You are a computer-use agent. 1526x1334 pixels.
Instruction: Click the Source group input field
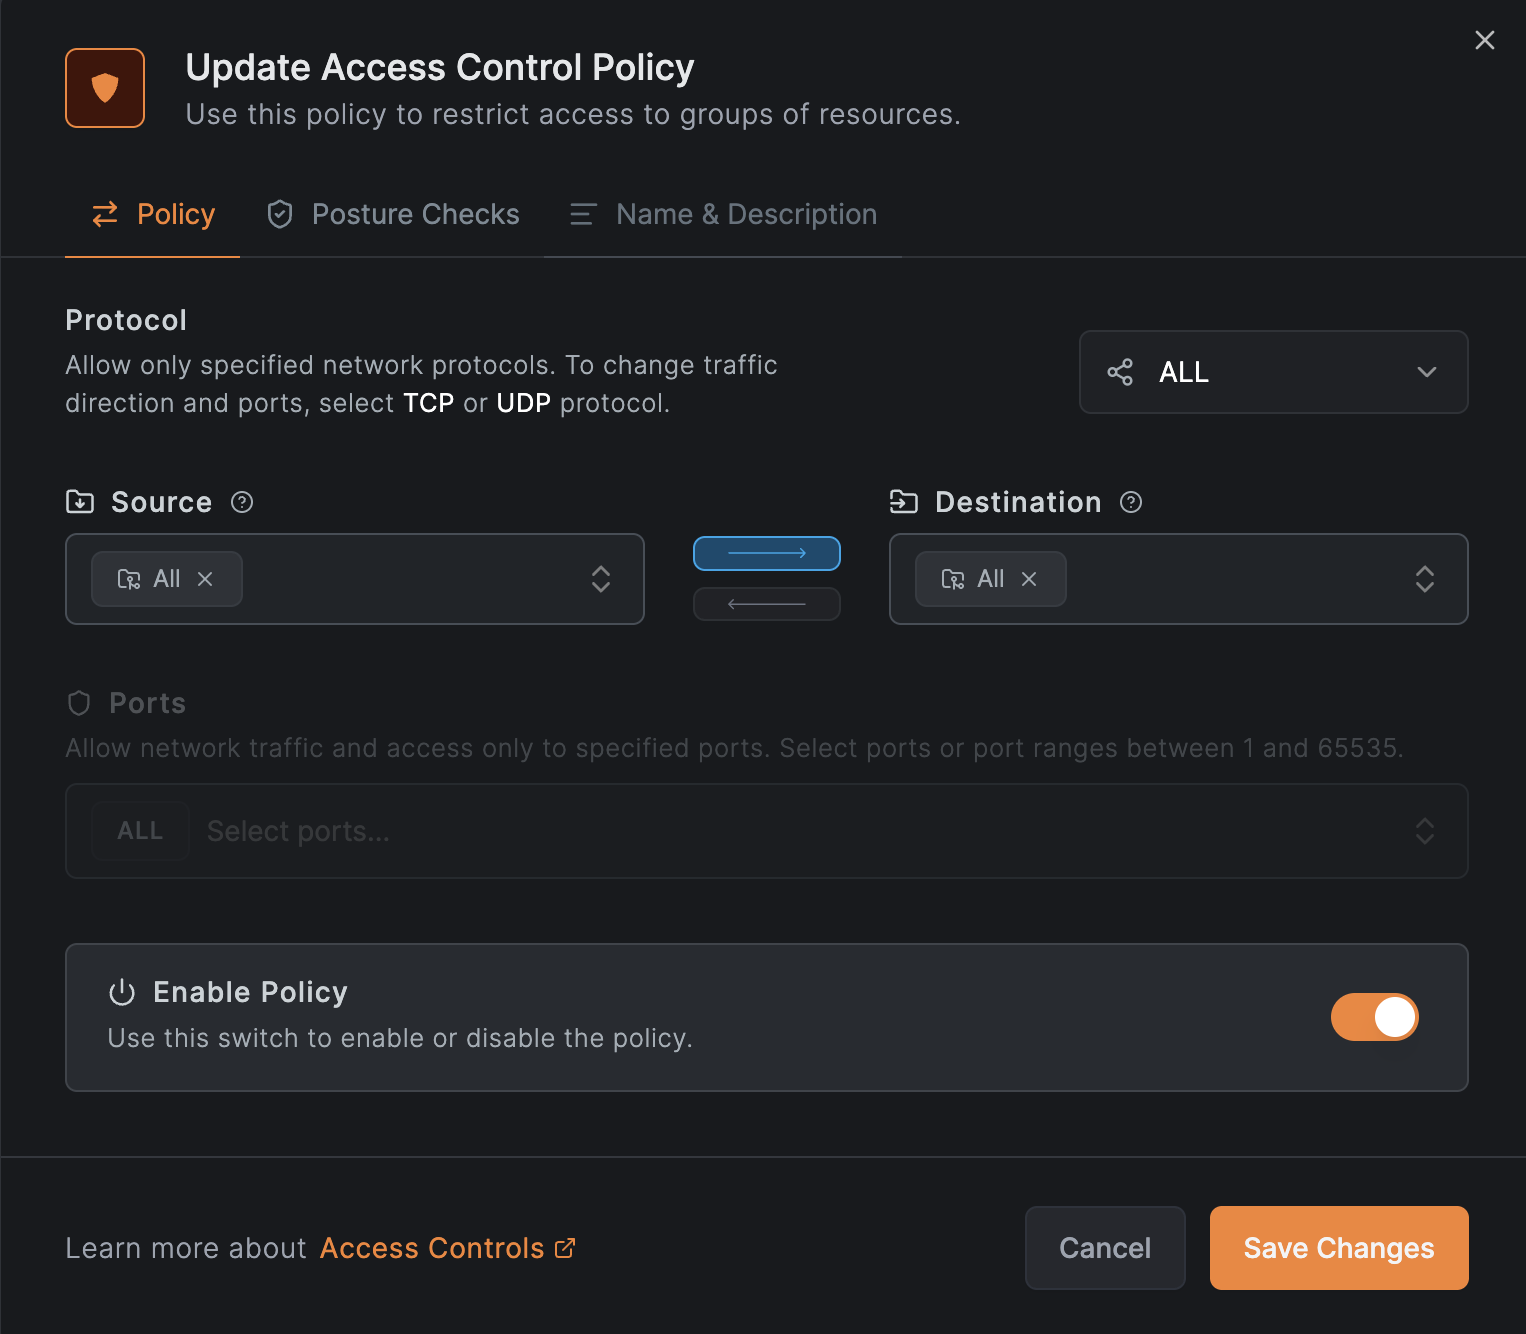coord(355,579)
